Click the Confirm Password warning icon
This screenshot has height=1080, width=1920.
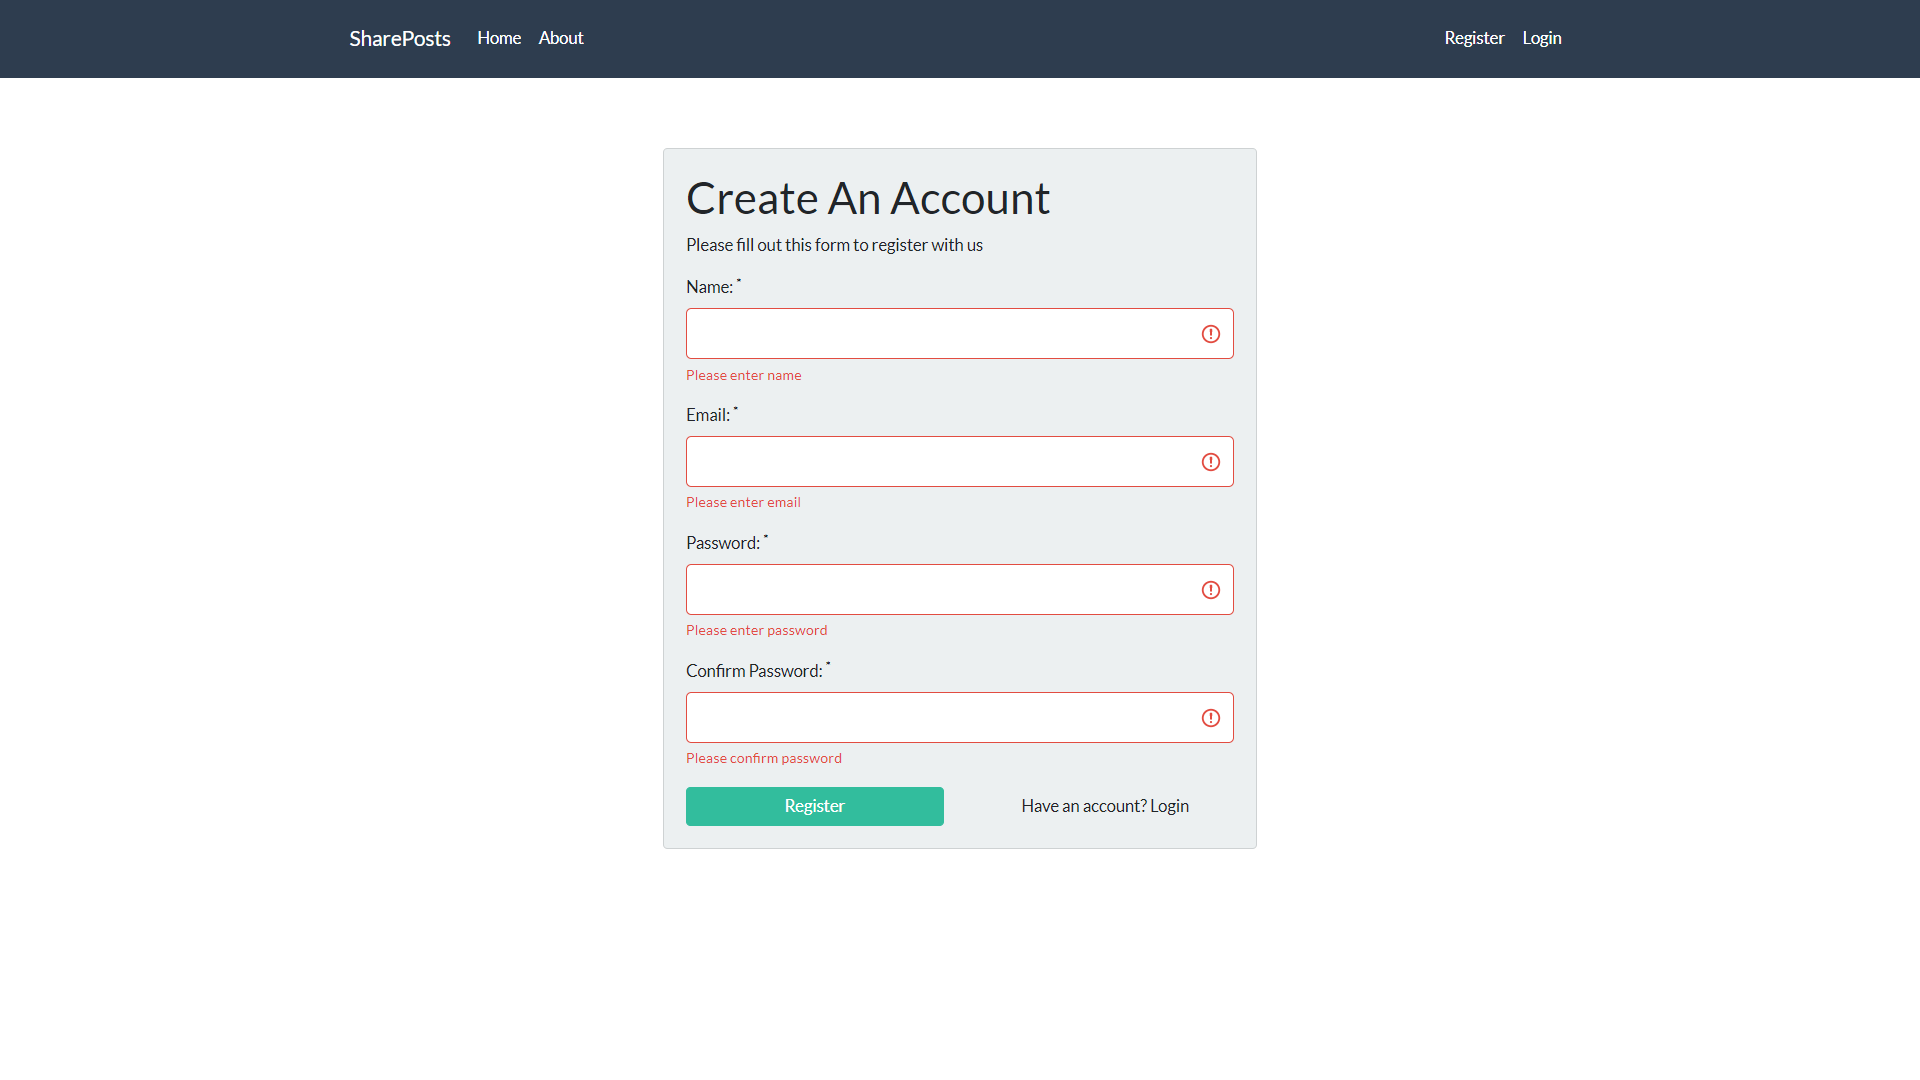click(x=1211, y=717)
